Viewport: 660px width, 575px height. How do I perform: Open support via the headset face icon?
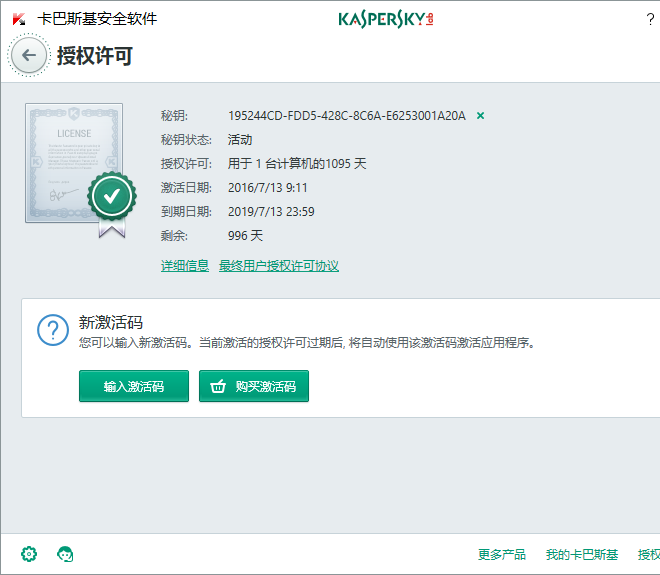tap(65, 554)
